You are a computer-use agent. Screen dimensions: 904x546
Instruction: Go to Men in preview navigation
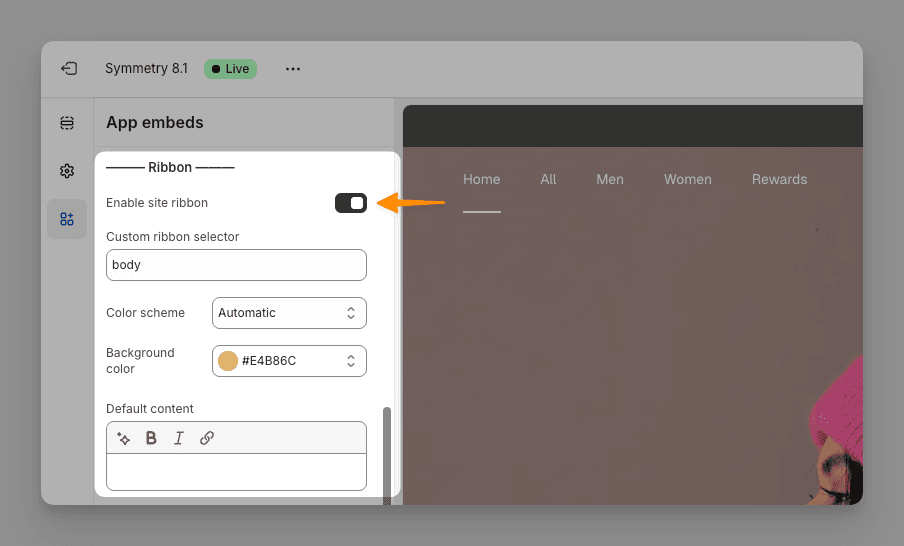click(609, 180)
